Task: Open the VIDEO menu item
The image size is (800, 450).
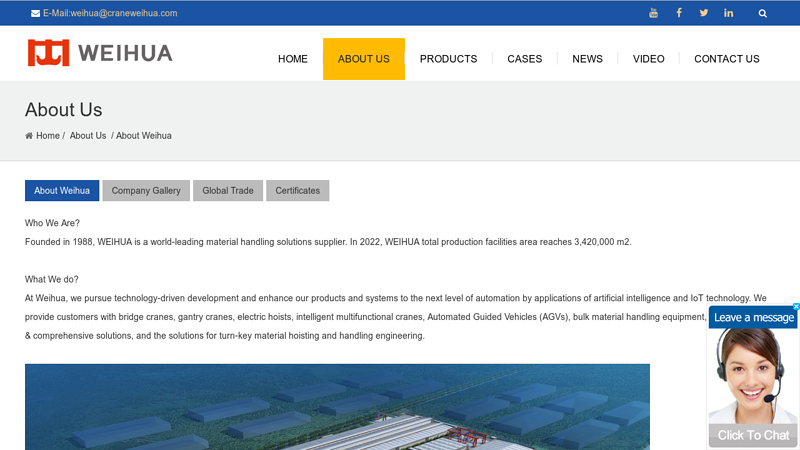Action: pos(648,59)
